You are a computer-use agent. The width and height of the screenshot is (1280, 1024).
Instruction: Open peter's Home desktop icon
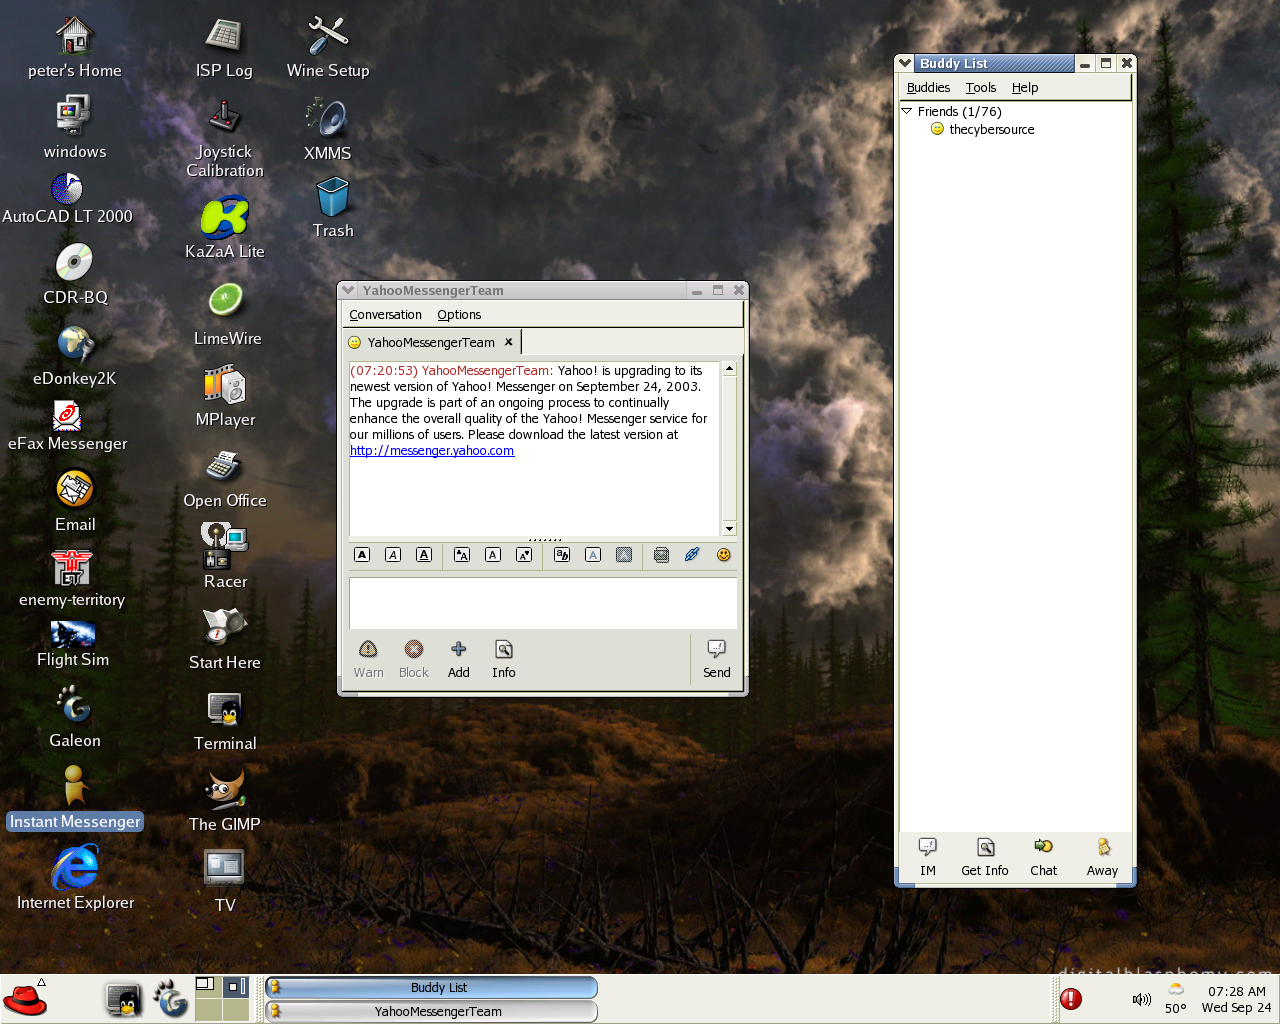tap(75, 47)
